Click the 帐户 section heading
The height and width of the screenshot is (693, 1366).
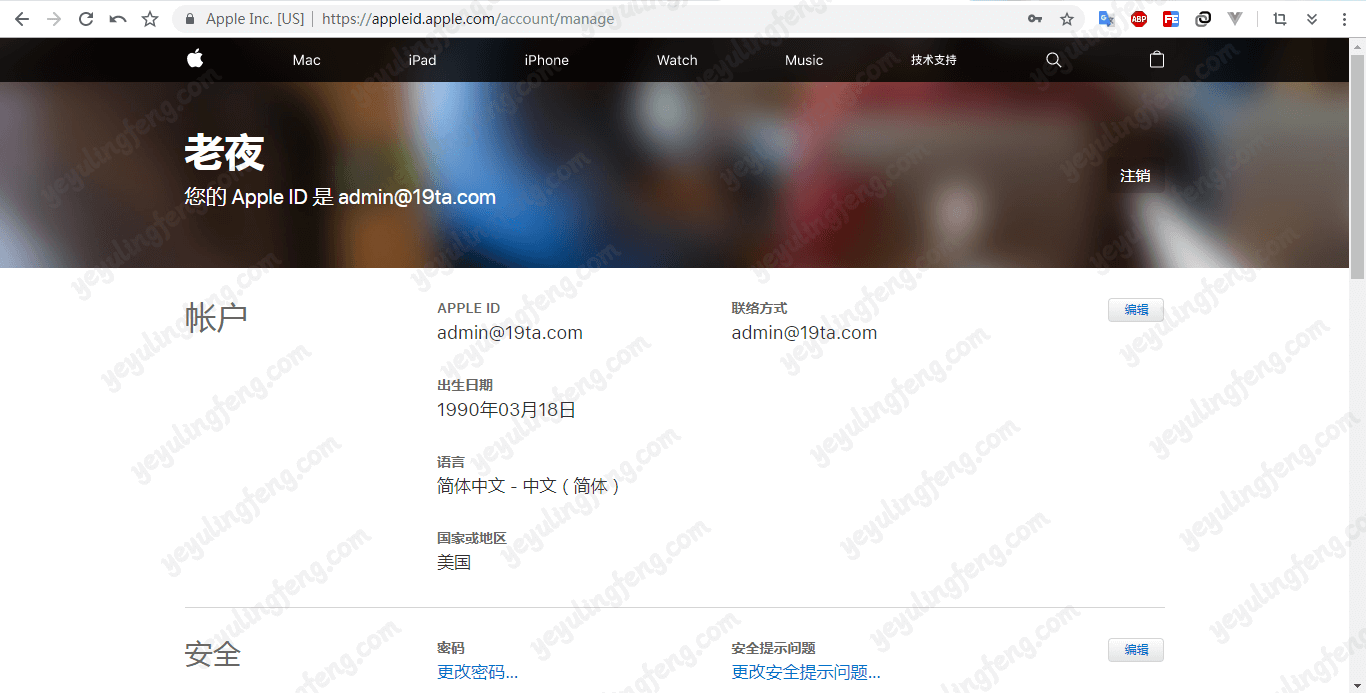(x=216, y=317)
